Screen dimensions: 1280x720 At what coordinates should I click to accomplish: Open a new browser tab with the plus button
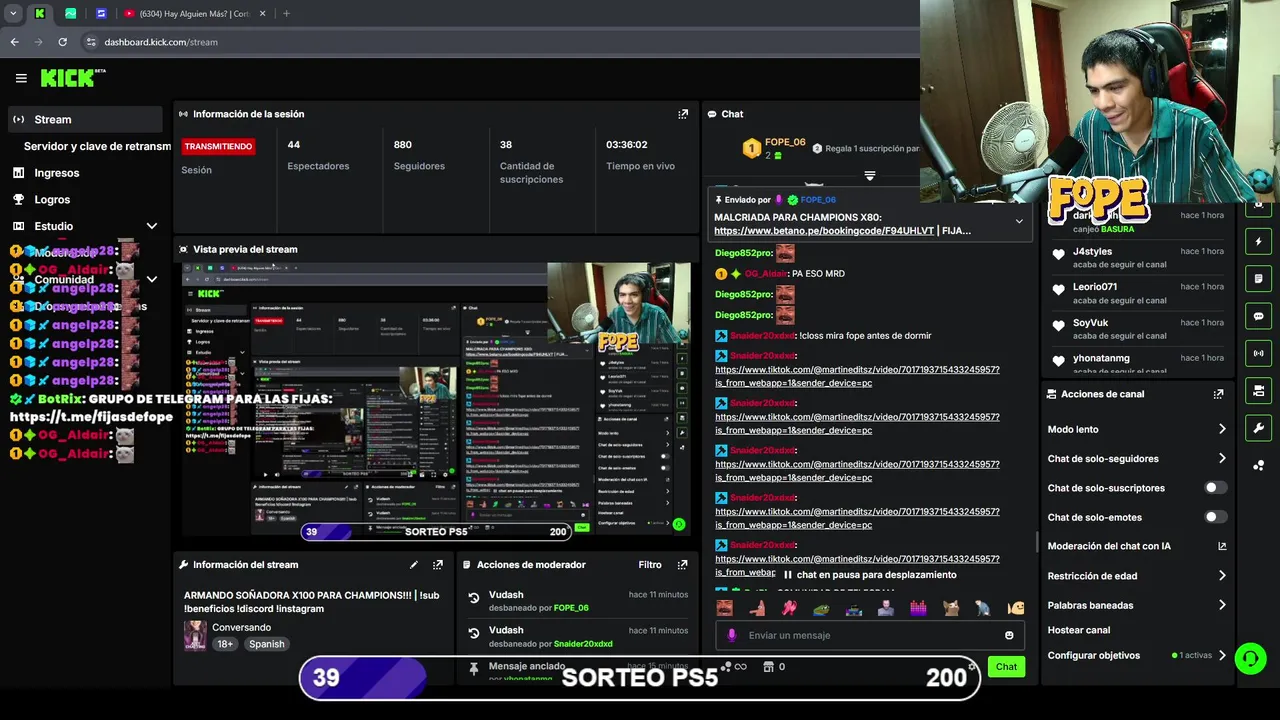pyautogui.click(x=286, y=14)
